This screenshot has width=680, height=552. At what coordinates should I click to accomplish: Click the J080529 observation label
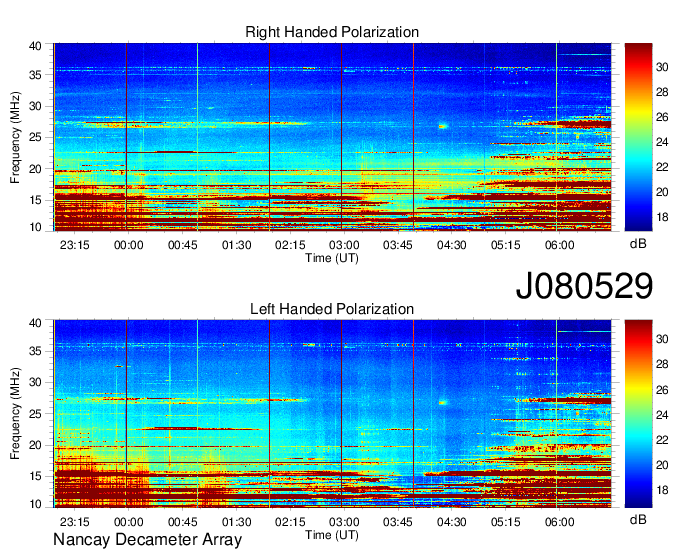(584, 286)
